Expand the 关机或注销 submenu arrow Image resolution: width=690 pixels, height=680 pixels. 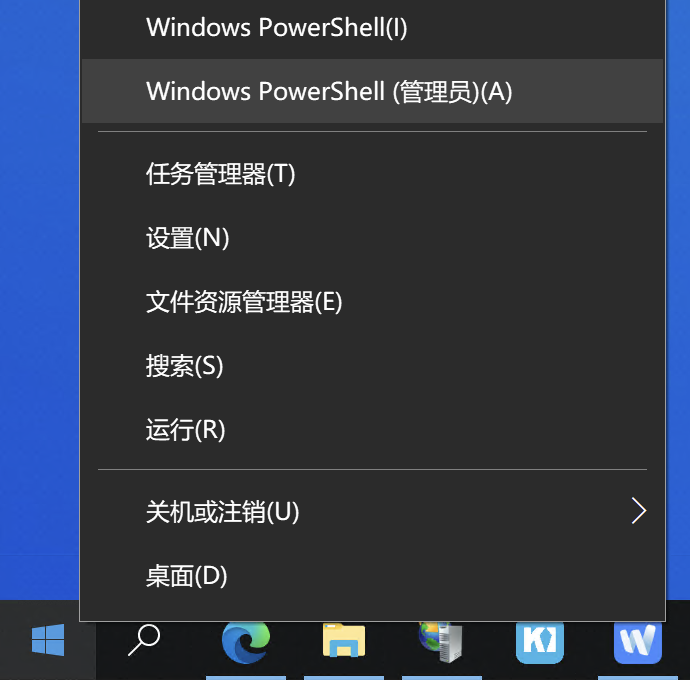(x=639, y=511)
